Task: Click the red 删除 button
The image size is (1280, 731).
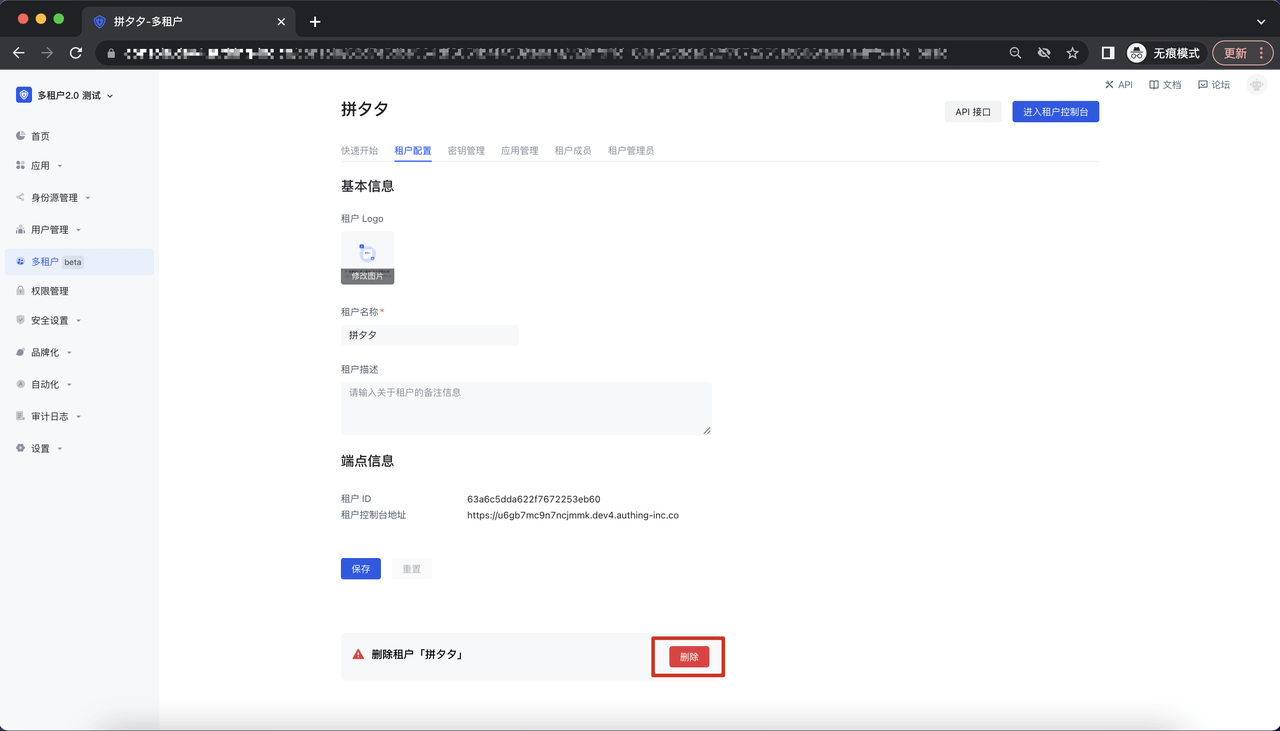Action: click(x=689, y=657)
